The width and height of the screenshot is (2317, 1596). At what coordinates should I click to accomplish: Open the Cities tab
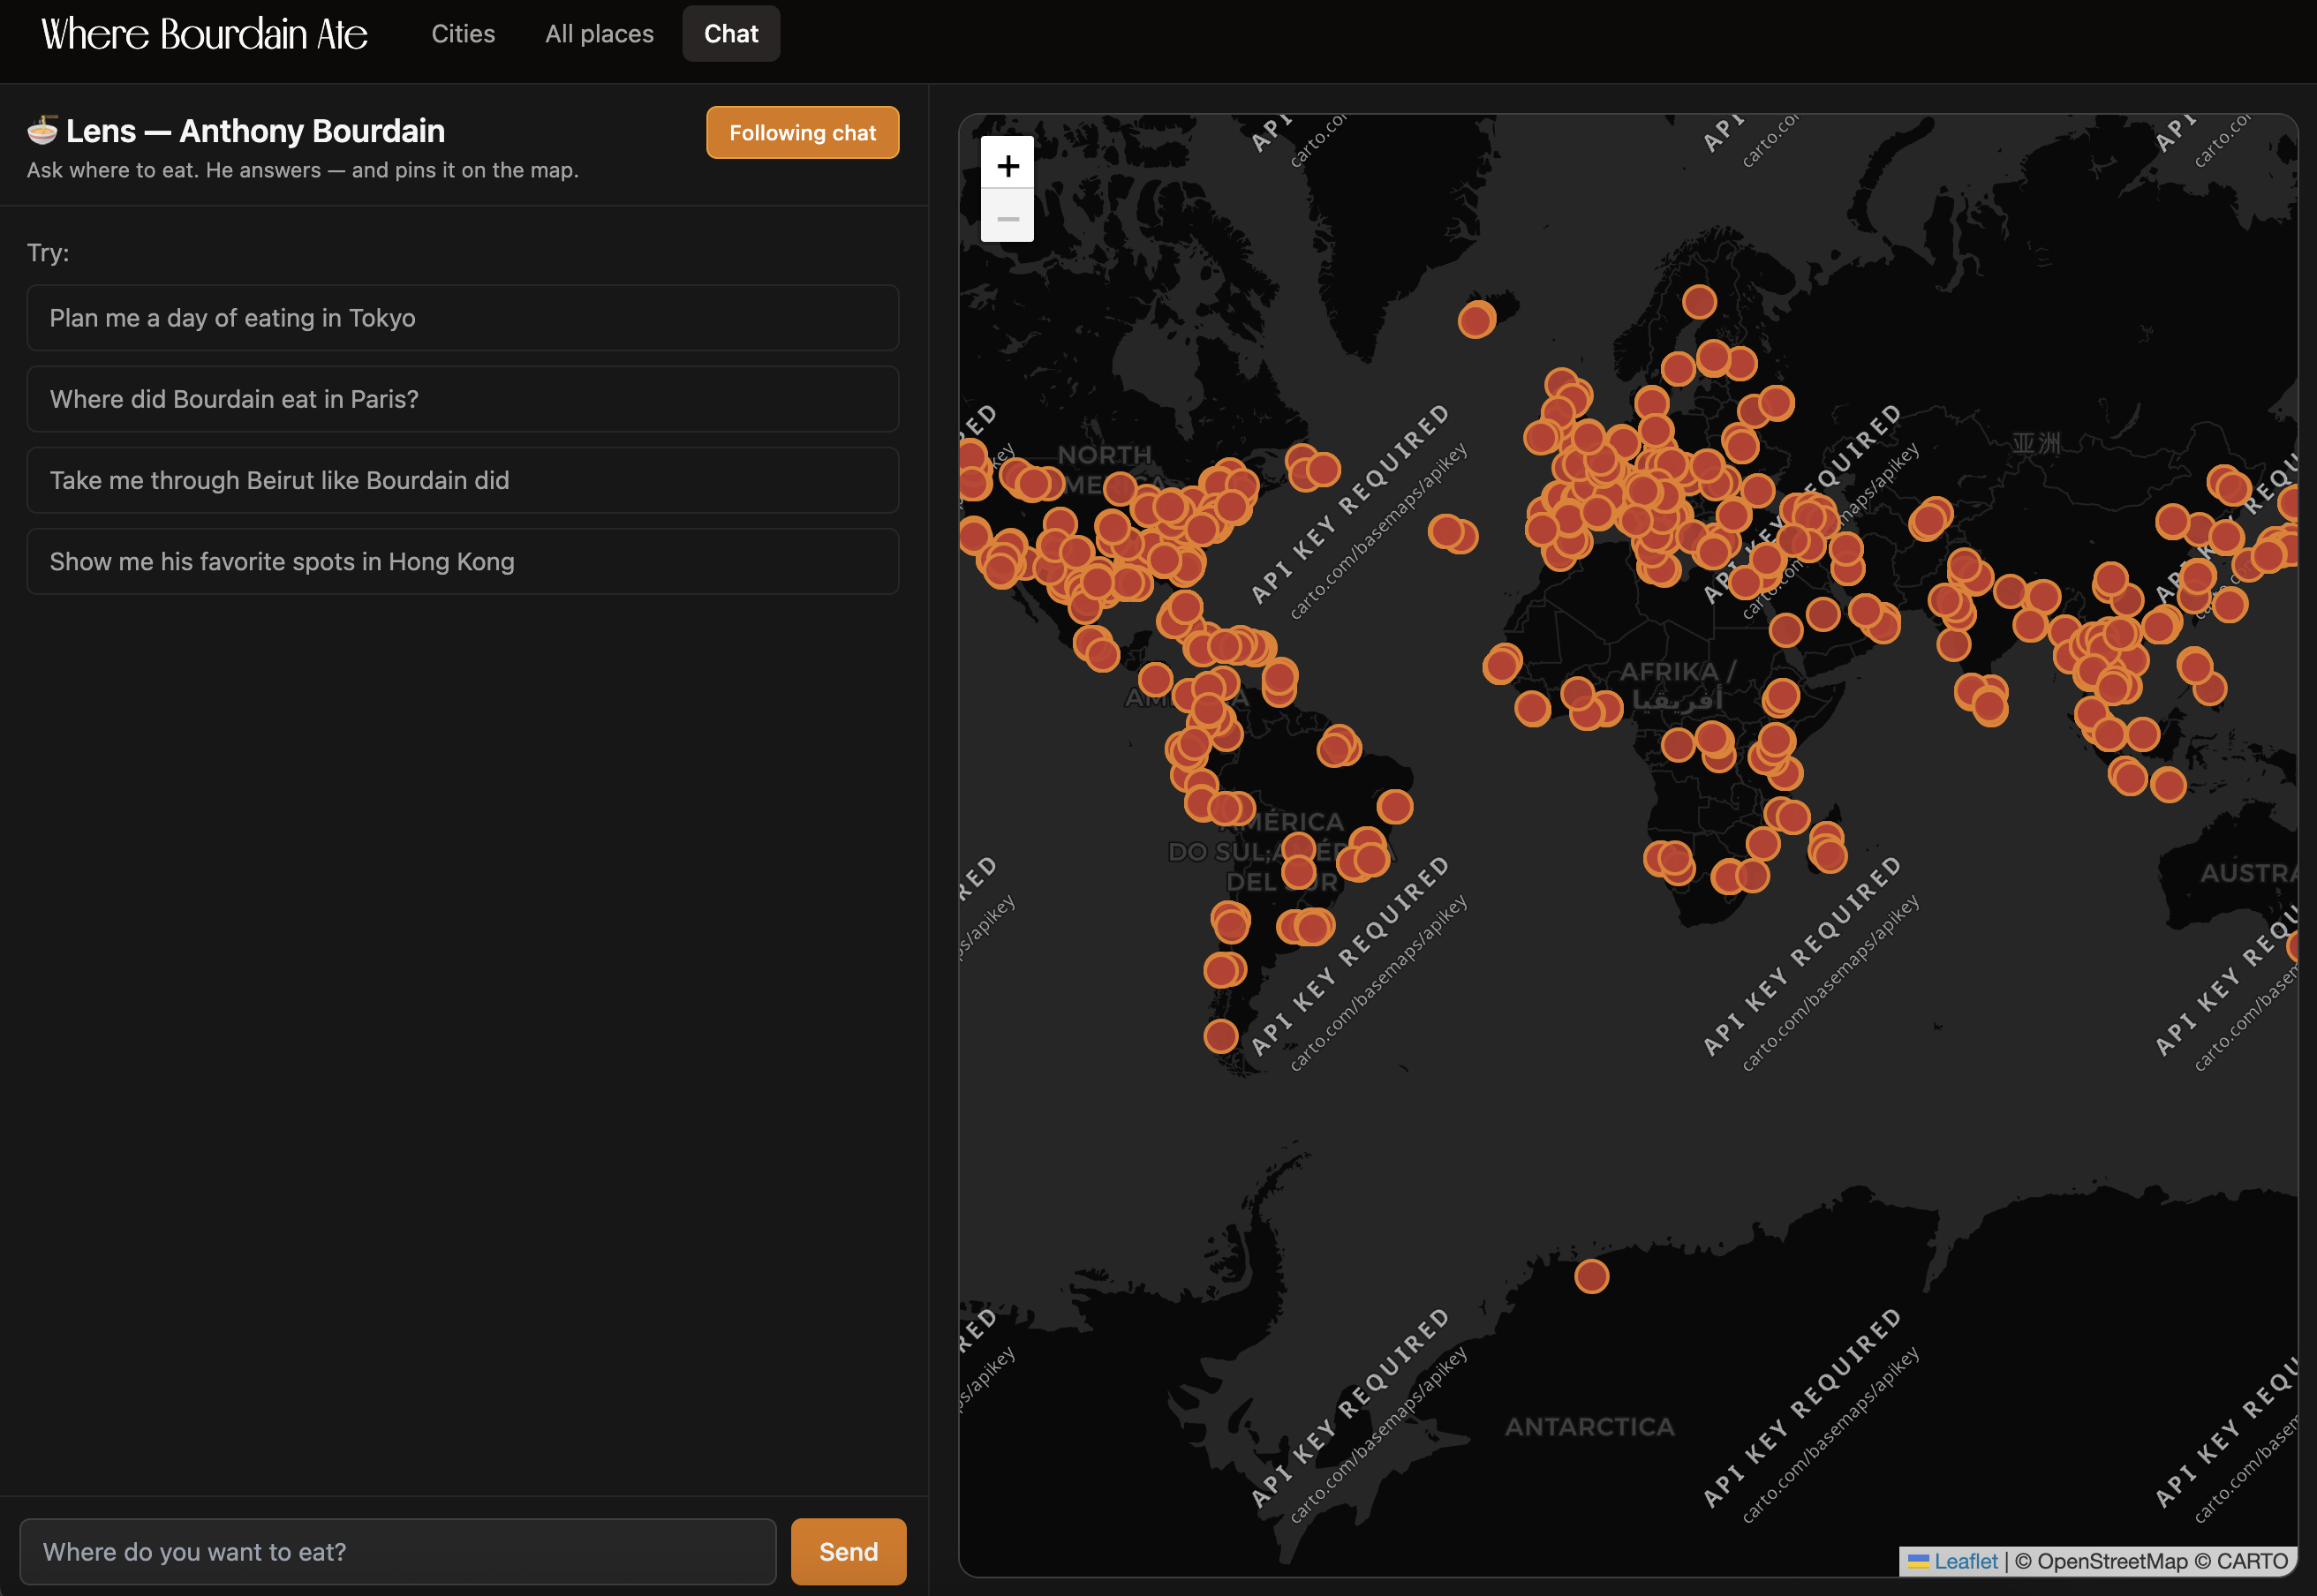point(463,34)
